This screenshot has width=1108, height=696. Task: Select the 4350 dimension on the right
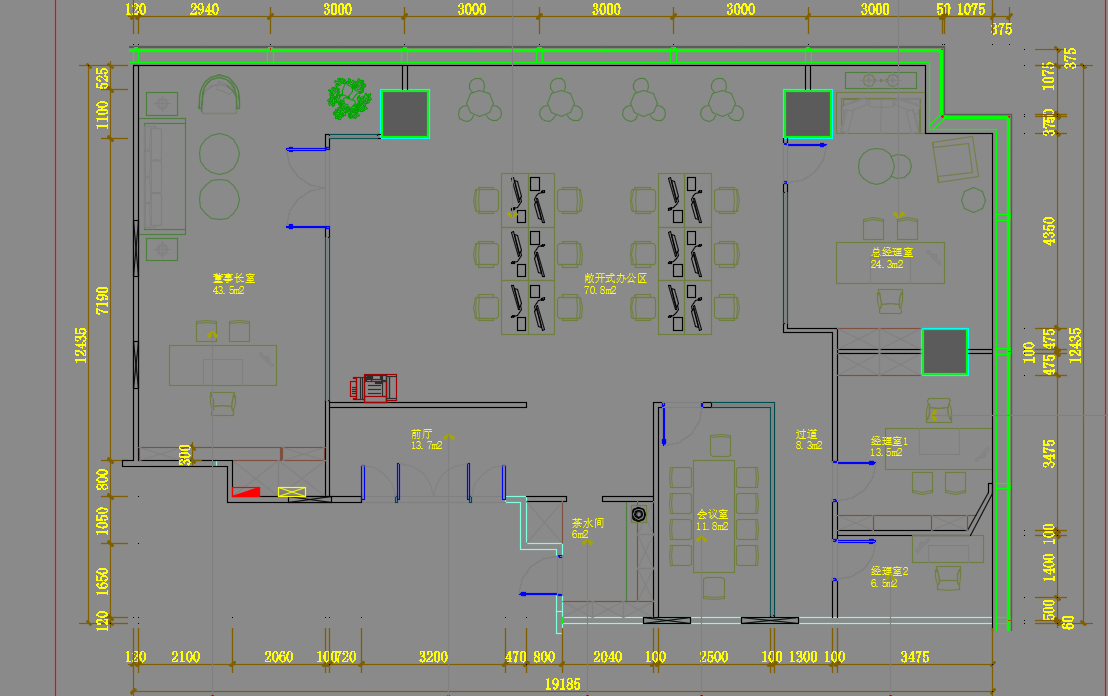click(x=1048, y=231)
